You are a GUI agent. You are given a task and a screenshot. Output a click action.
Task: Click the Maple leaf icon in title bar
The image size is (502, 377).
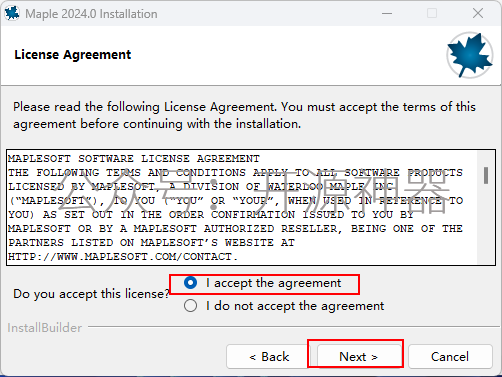coord(12,13)
